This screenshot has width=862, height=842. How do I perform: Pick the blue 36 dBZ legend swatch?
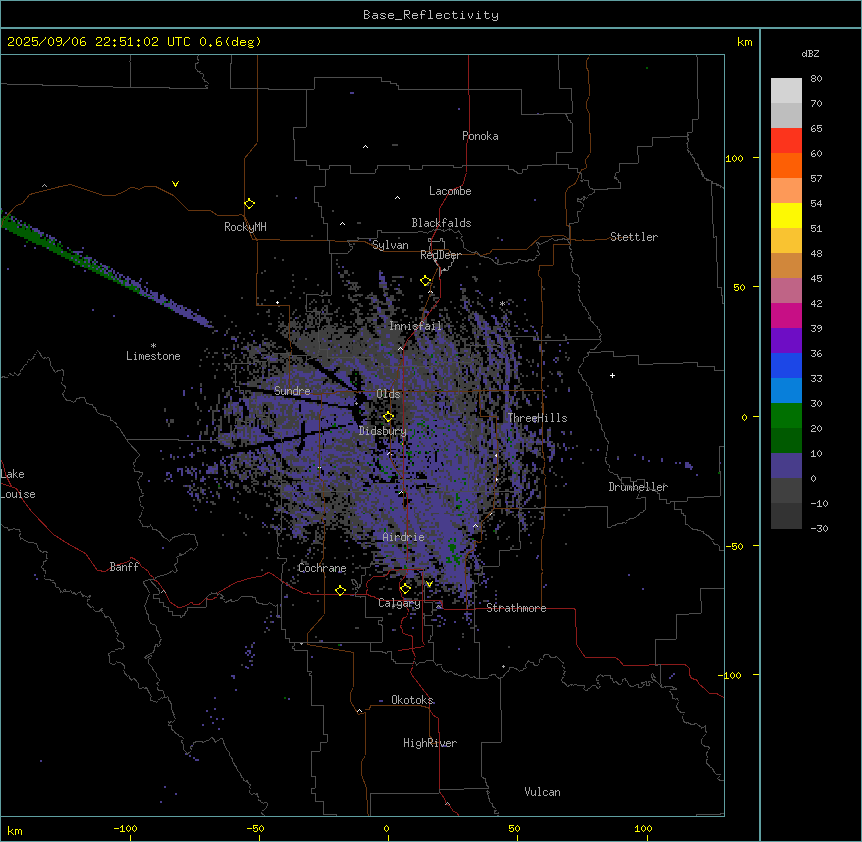[x=786, y=365]
